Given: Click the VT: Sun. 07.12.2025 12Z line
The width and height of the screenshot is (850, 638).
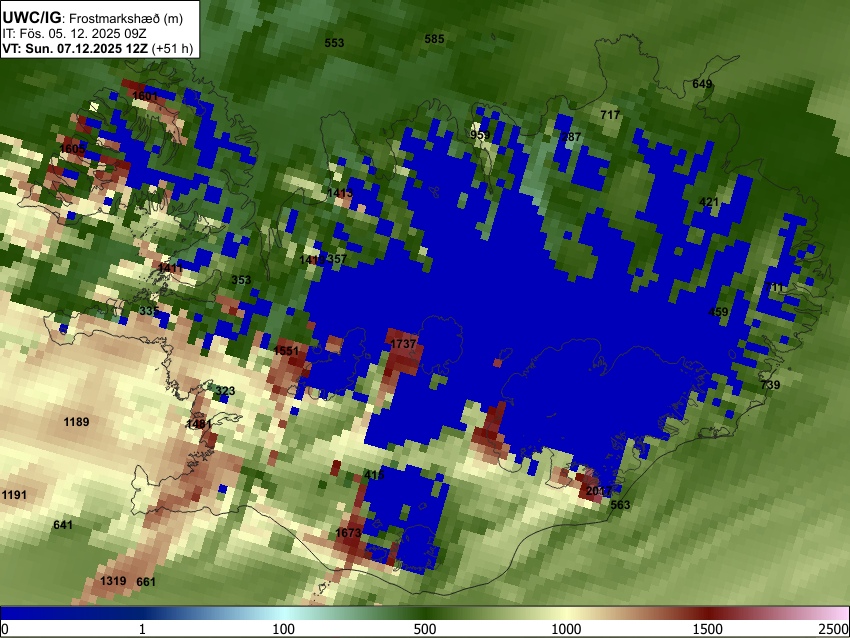Looking at the screenshot, I should (x=98, y=48).
